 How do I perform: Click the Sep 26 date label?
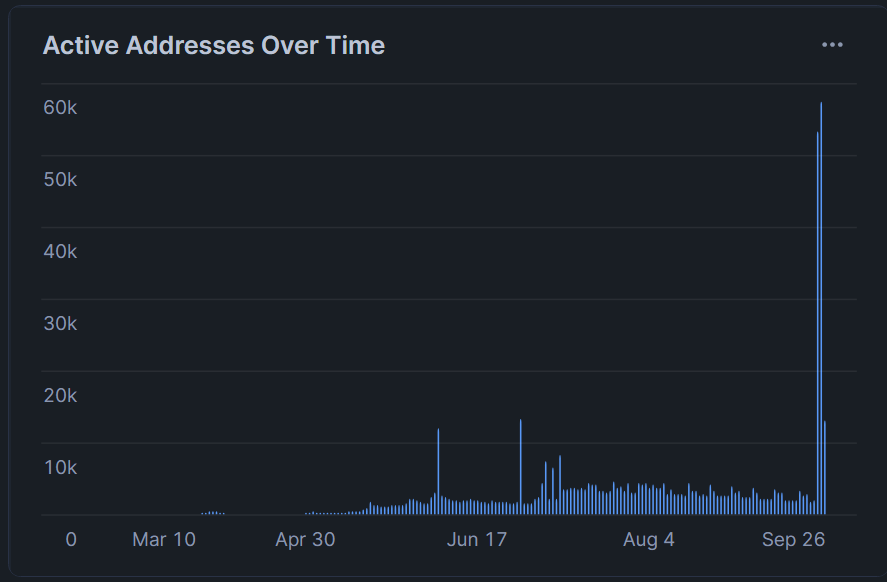point(793,539)
